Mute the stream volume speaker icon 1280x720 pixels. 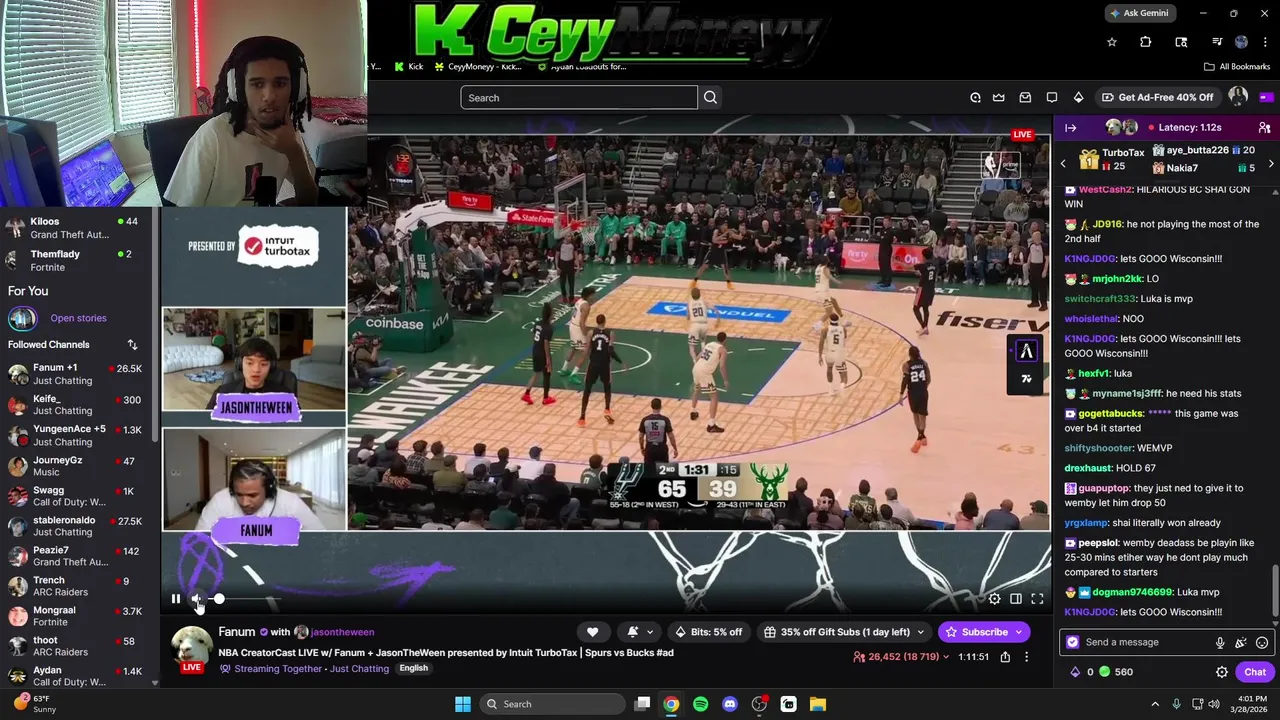point(197,599)
